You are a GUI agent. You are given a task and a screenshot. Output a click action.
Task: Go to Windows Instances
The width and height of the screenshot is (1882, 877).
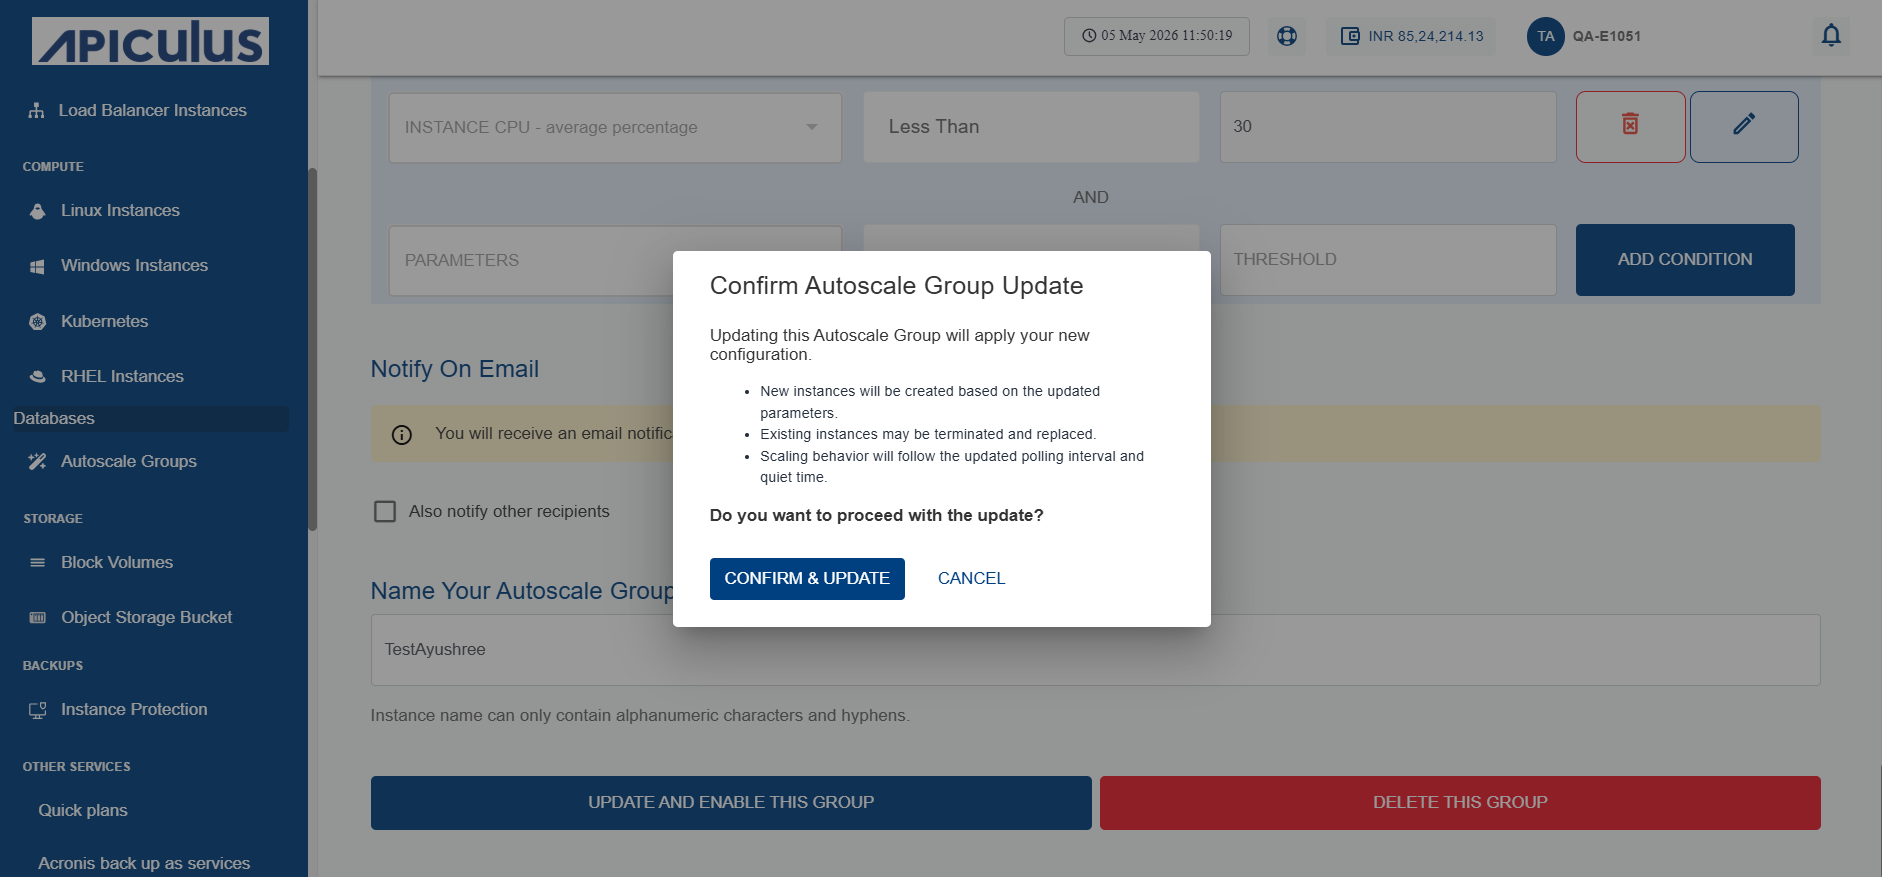point(134,266)
